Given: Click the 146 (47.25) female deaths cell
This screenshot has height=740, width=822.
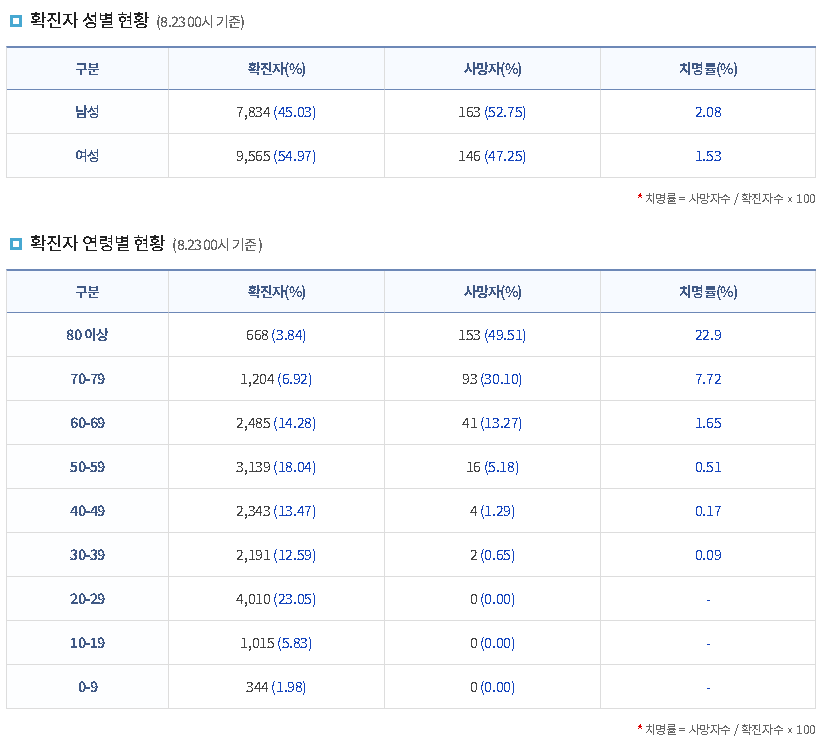Looking at the screenshot, I should (492, 156).
